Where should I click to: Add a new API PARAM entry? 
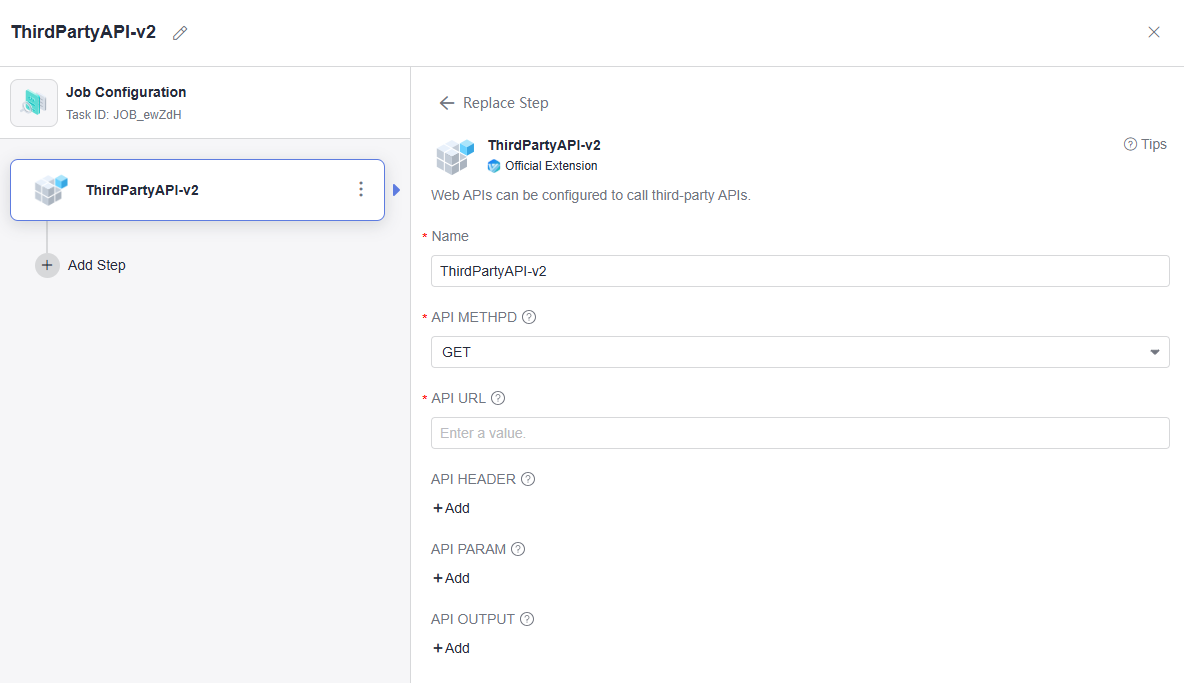point(451,578)
